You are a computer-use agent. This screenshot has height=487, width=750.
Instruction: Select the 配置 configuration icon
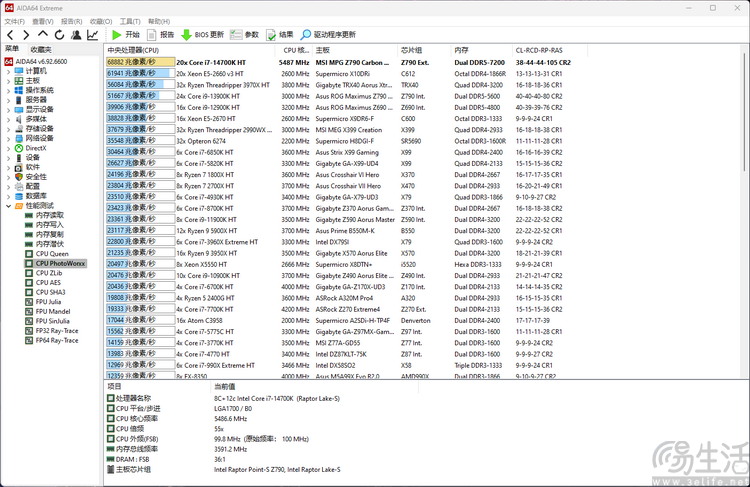click(x=19, y=186)
